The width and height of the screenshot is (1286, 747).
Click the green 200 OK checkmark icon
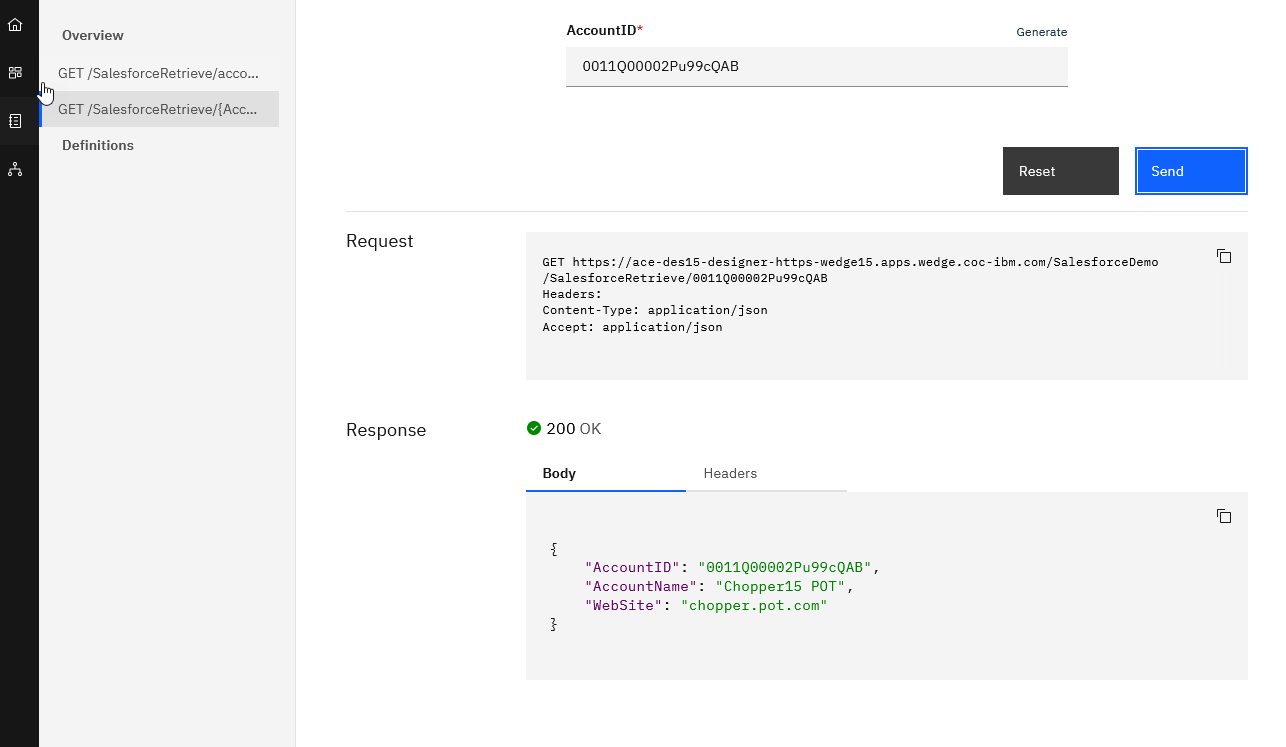pos(534,429)
